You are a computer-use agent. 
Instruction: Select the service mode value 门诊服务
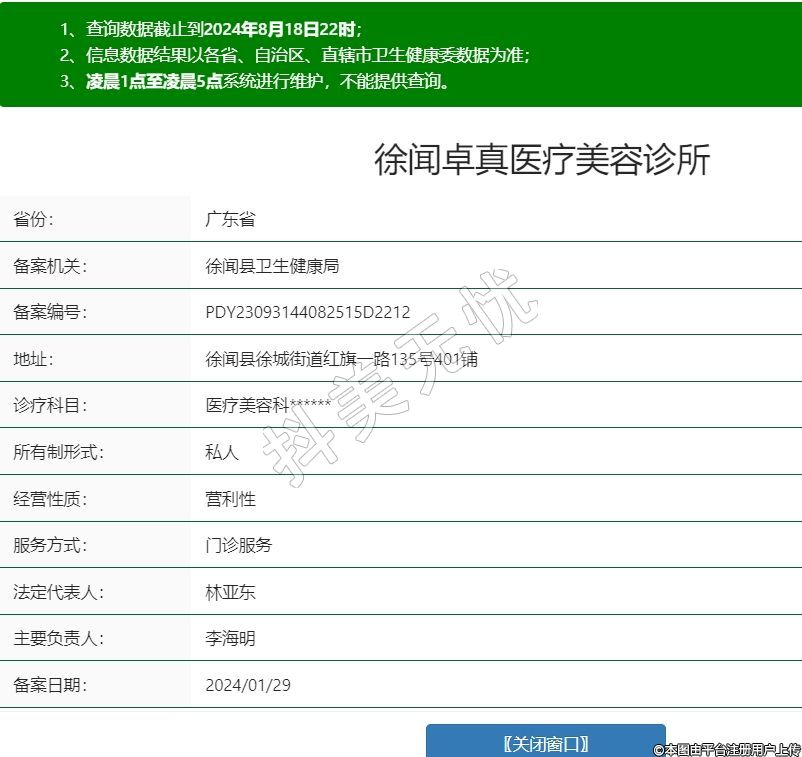click(x=238, y=545)
